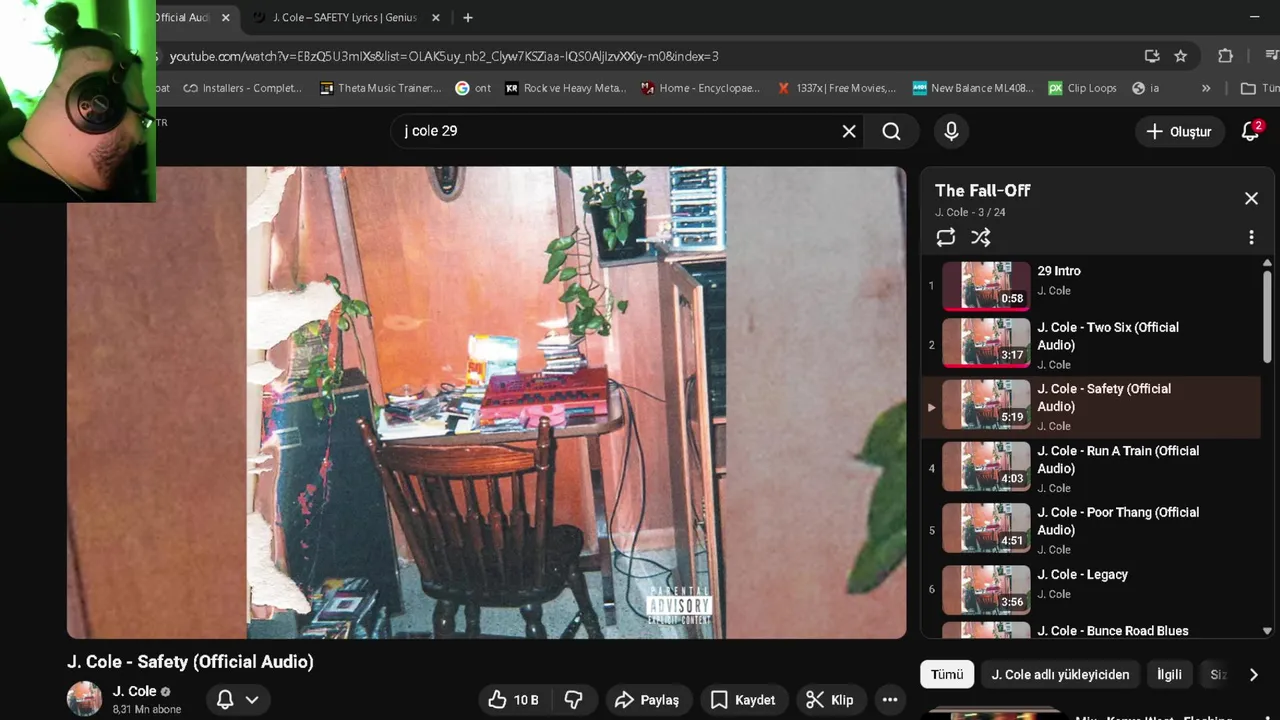Open the browser extensions puzzle icon

(1225, 56)
